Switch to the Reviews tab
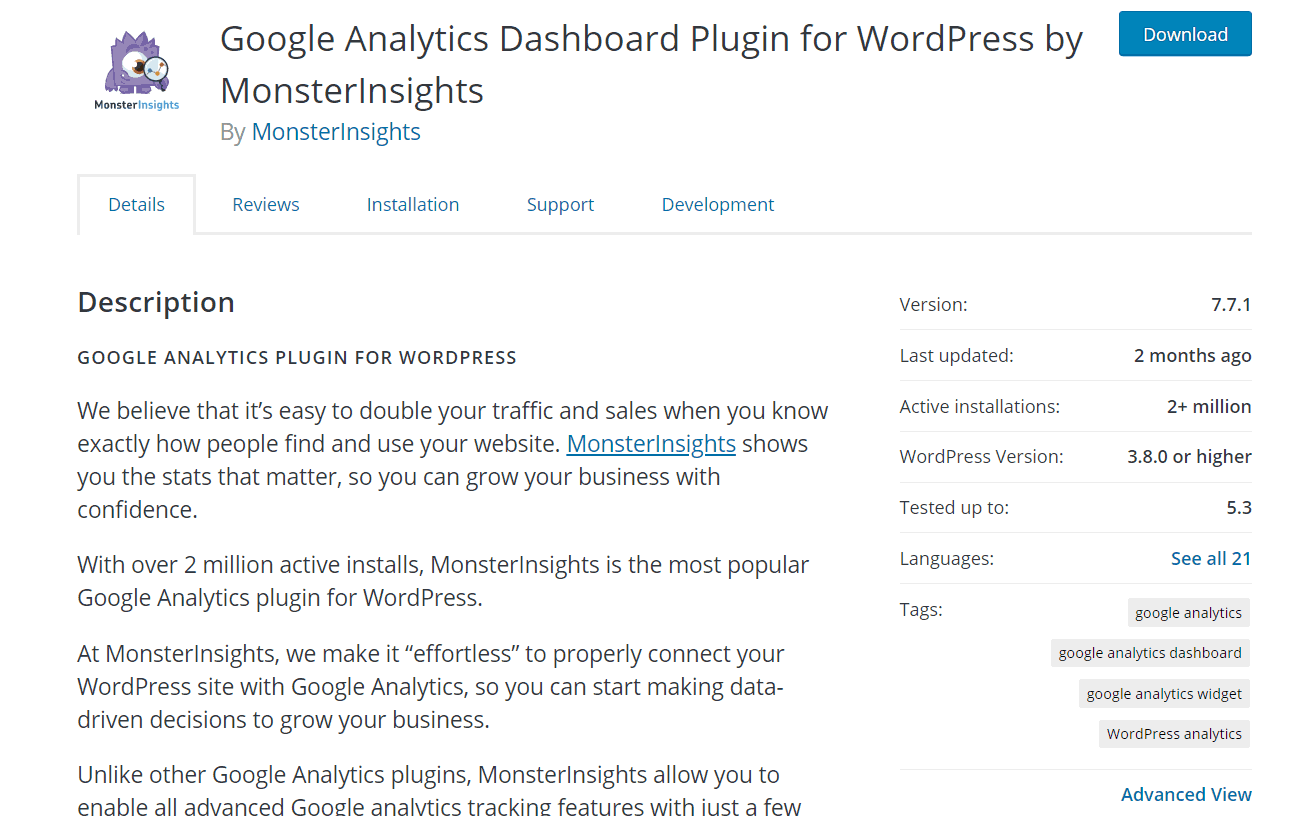 coord(266,204)
